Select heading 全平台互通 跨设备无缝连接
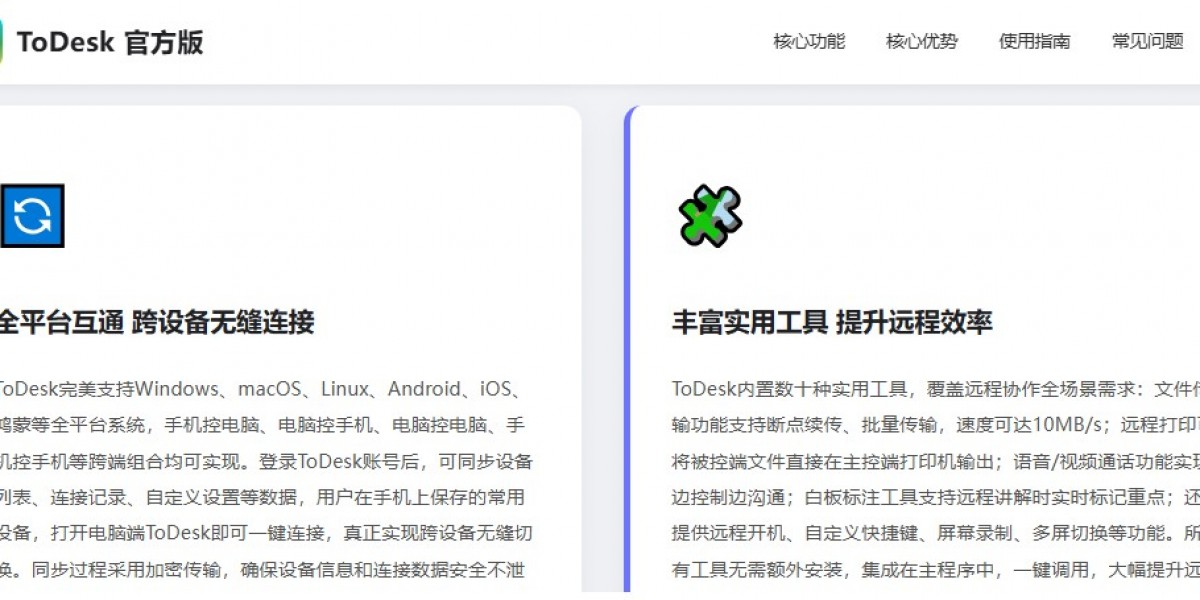 coord(157,322)
